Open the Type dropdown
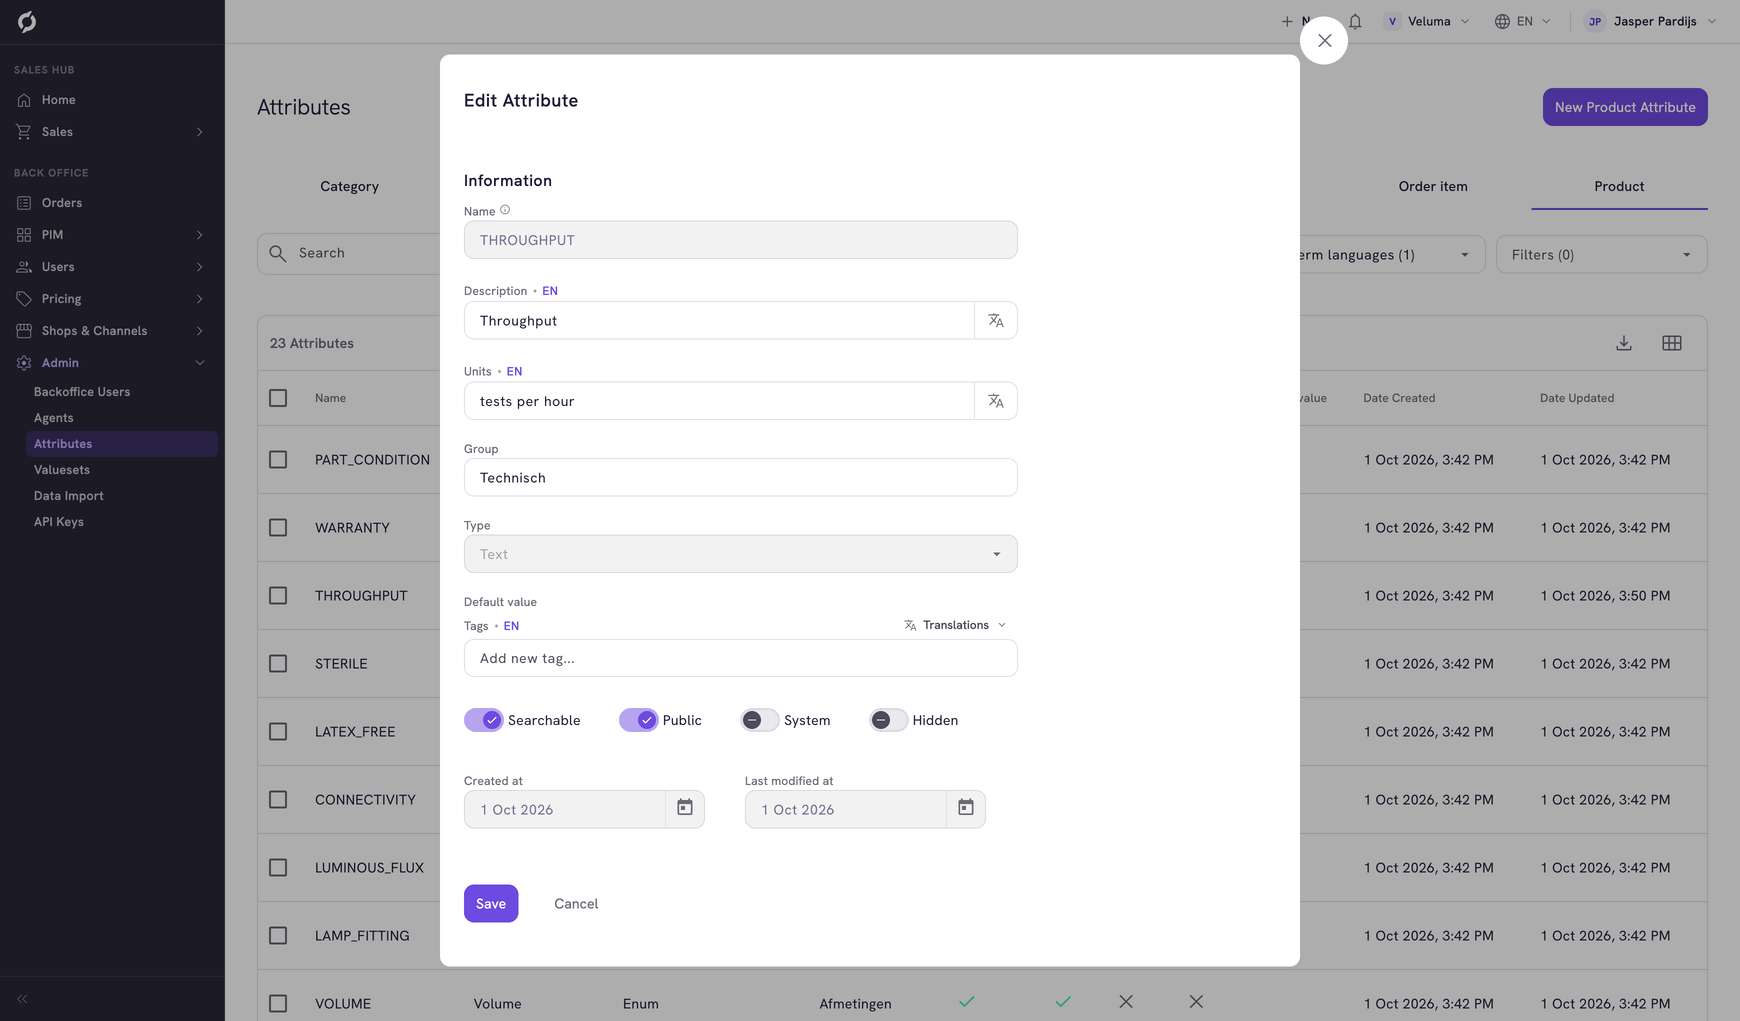 click(741, 554)
